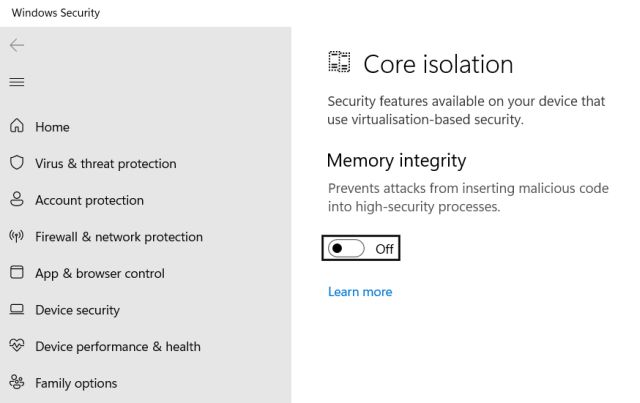This screenshot has height=403, width=640.
Task: Go to Home in the sidebar
Action: coord(52,127)
